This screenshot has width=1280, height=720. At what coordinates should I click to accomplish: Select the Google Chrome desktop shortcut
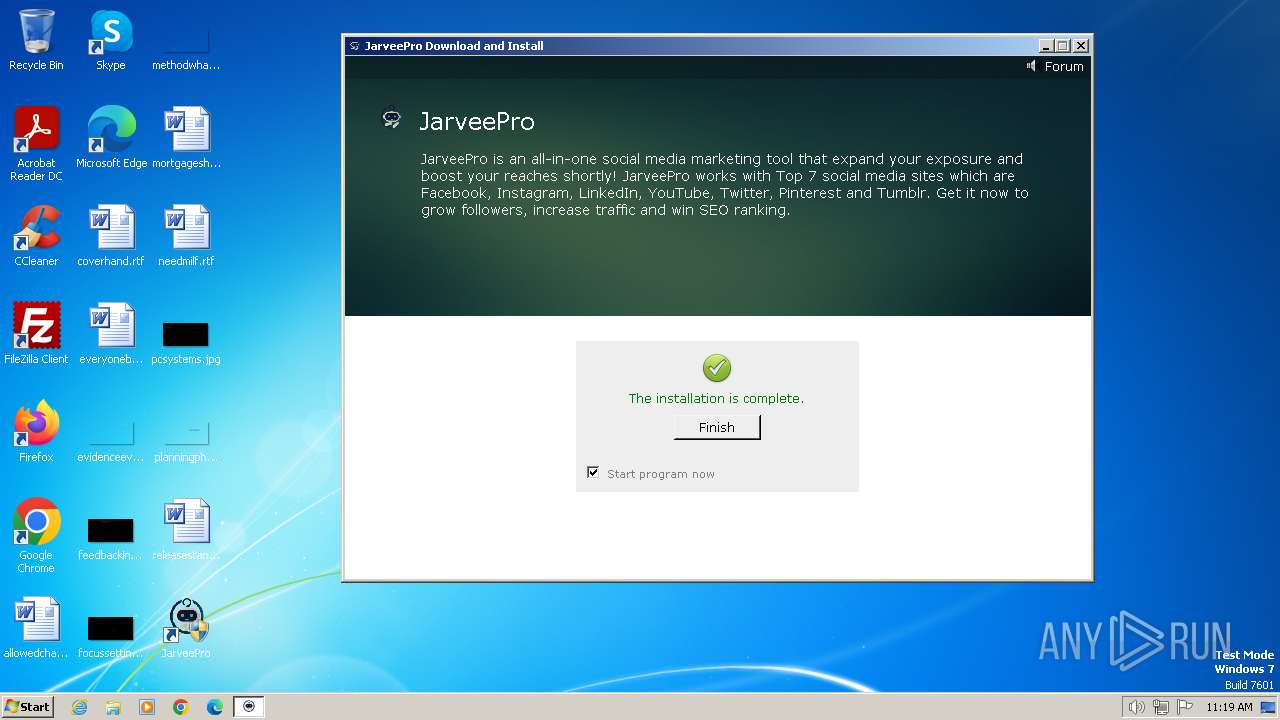pos(36,536)
